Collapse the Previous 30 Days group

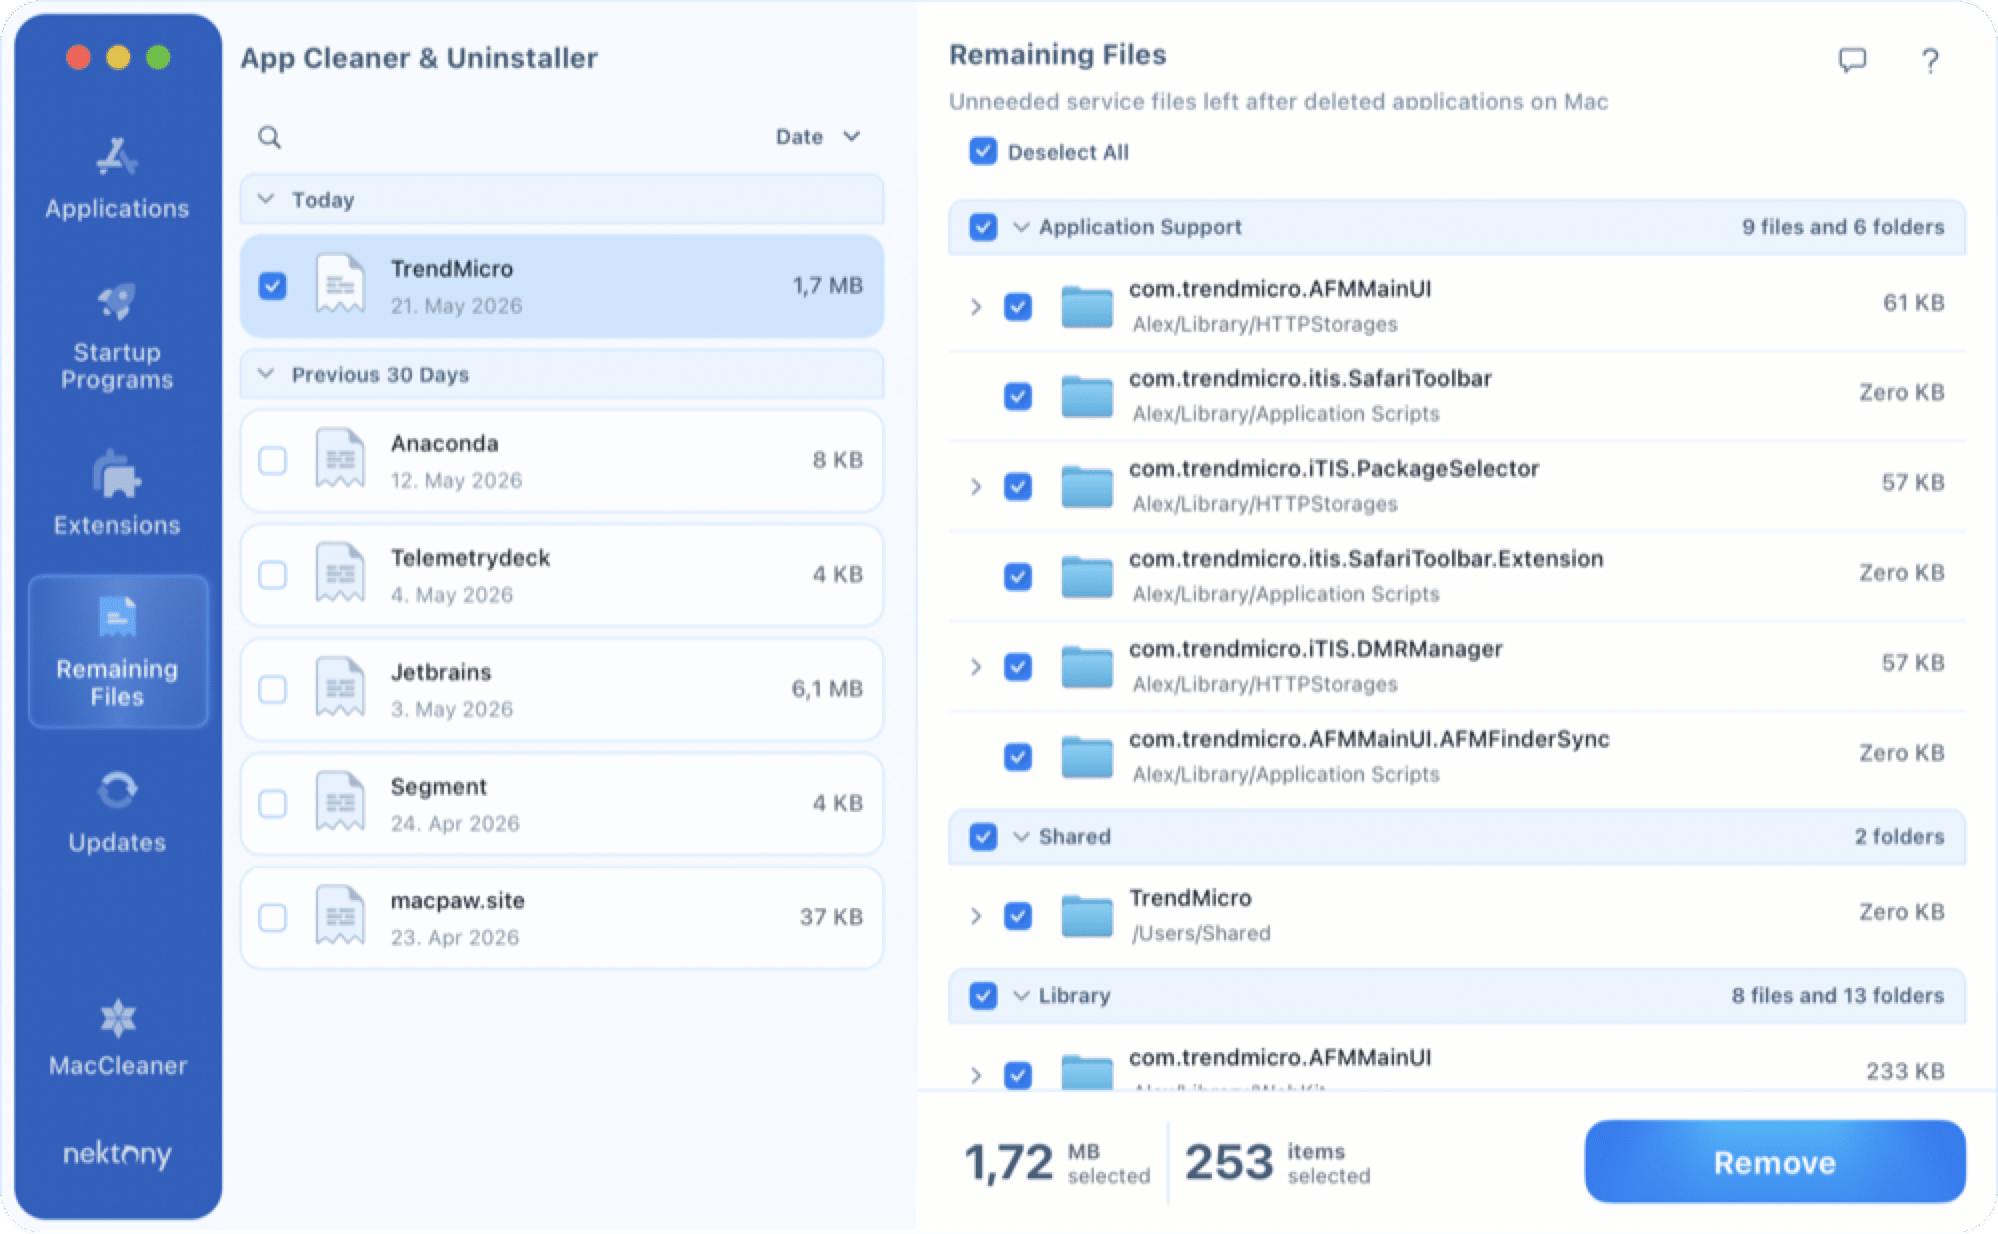[x=266, y=374]
